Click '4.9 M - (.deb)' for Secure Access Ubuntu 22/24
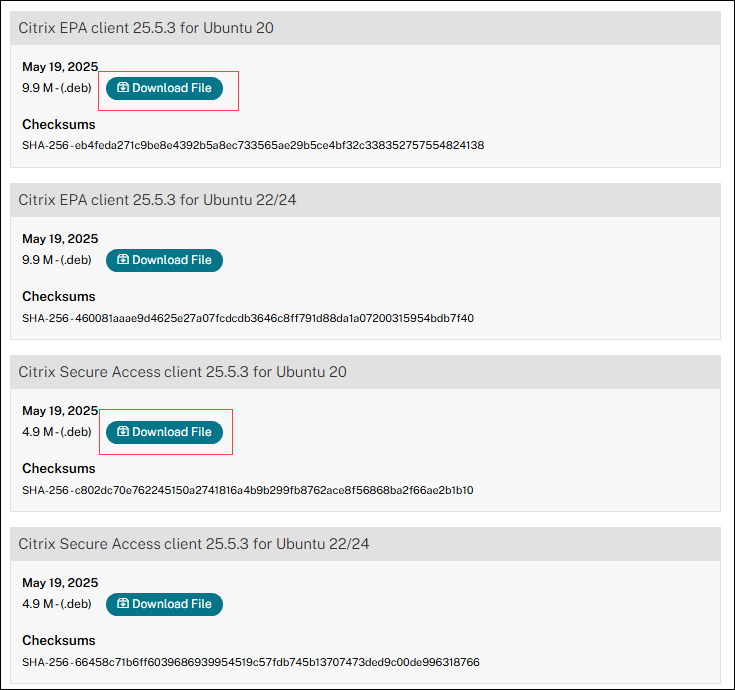735x690 pixels. (x=57, y=604)
